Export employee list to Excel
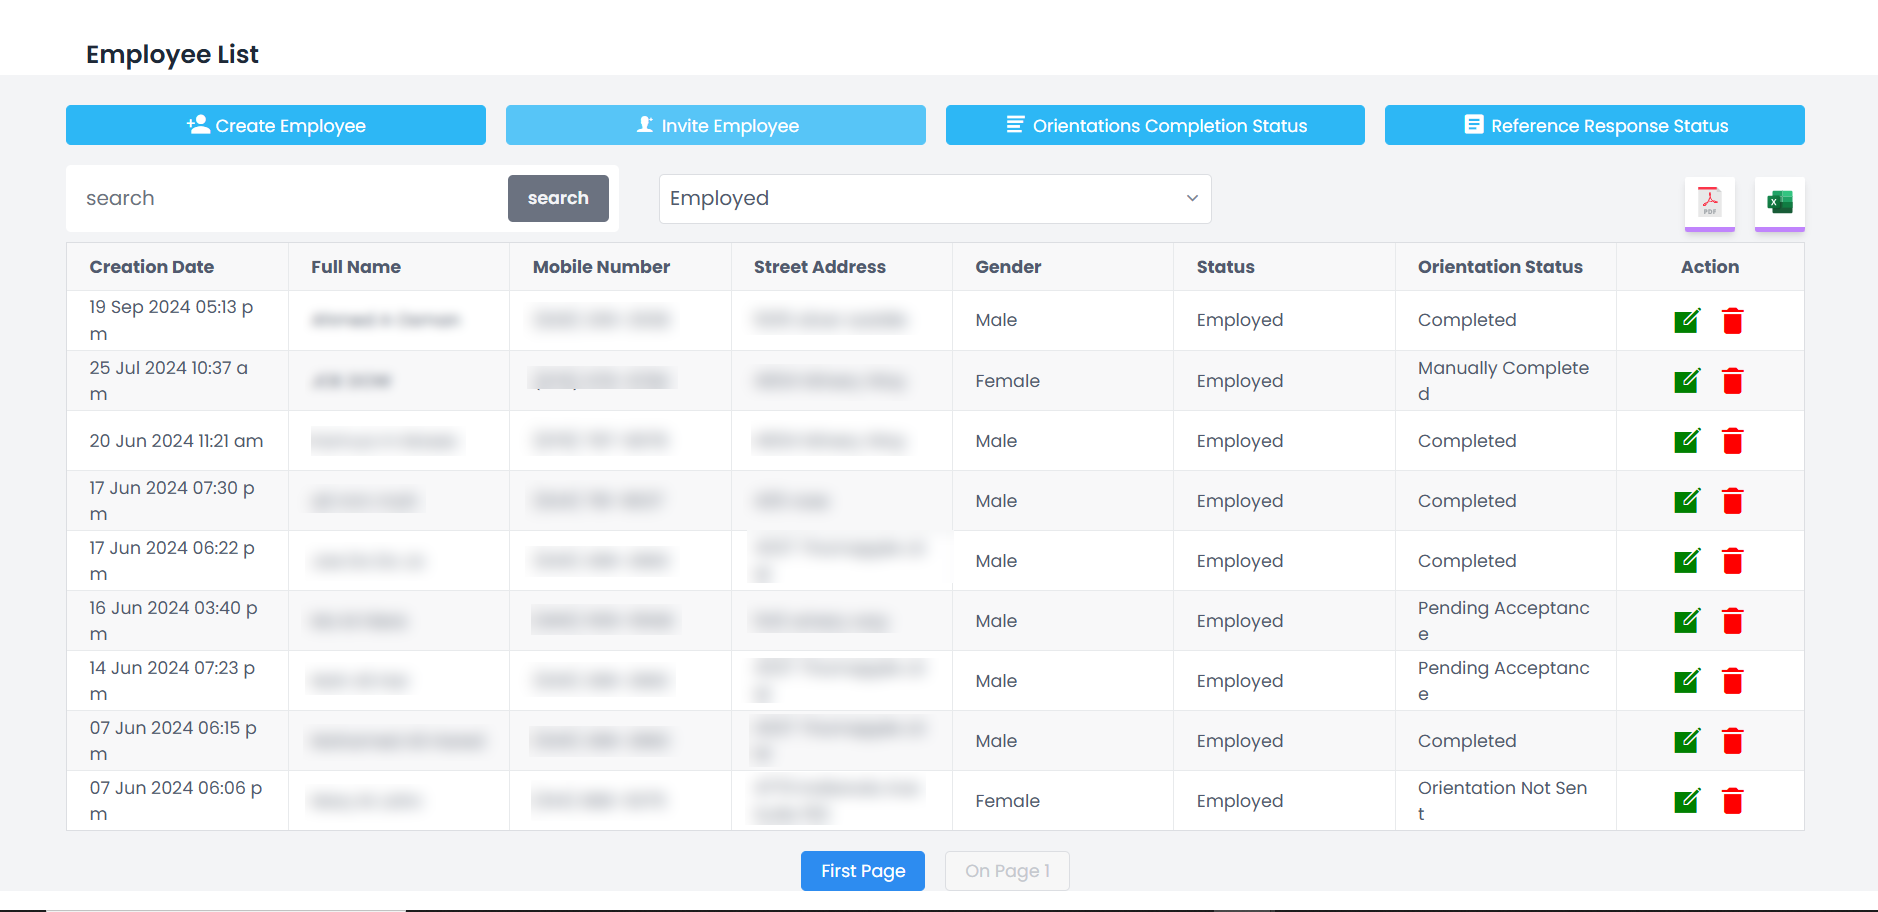This screenshot has width=1878, height=912. click(1779, 202)
